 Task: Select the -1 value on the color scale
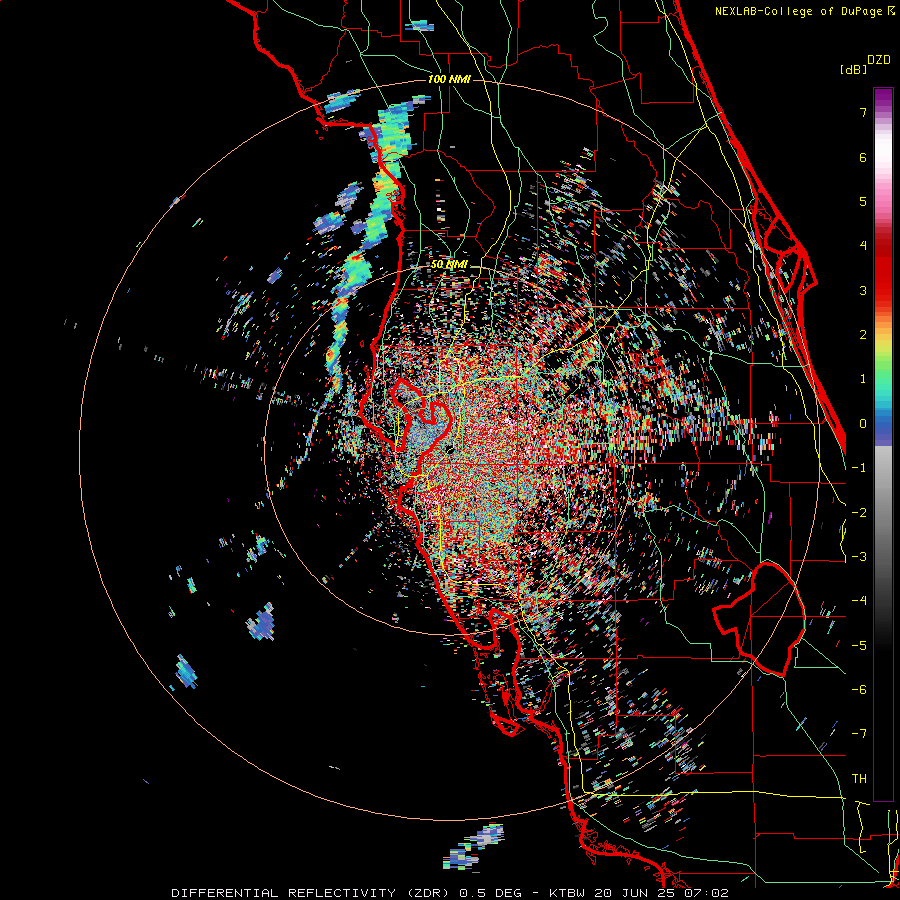[859, 468]
